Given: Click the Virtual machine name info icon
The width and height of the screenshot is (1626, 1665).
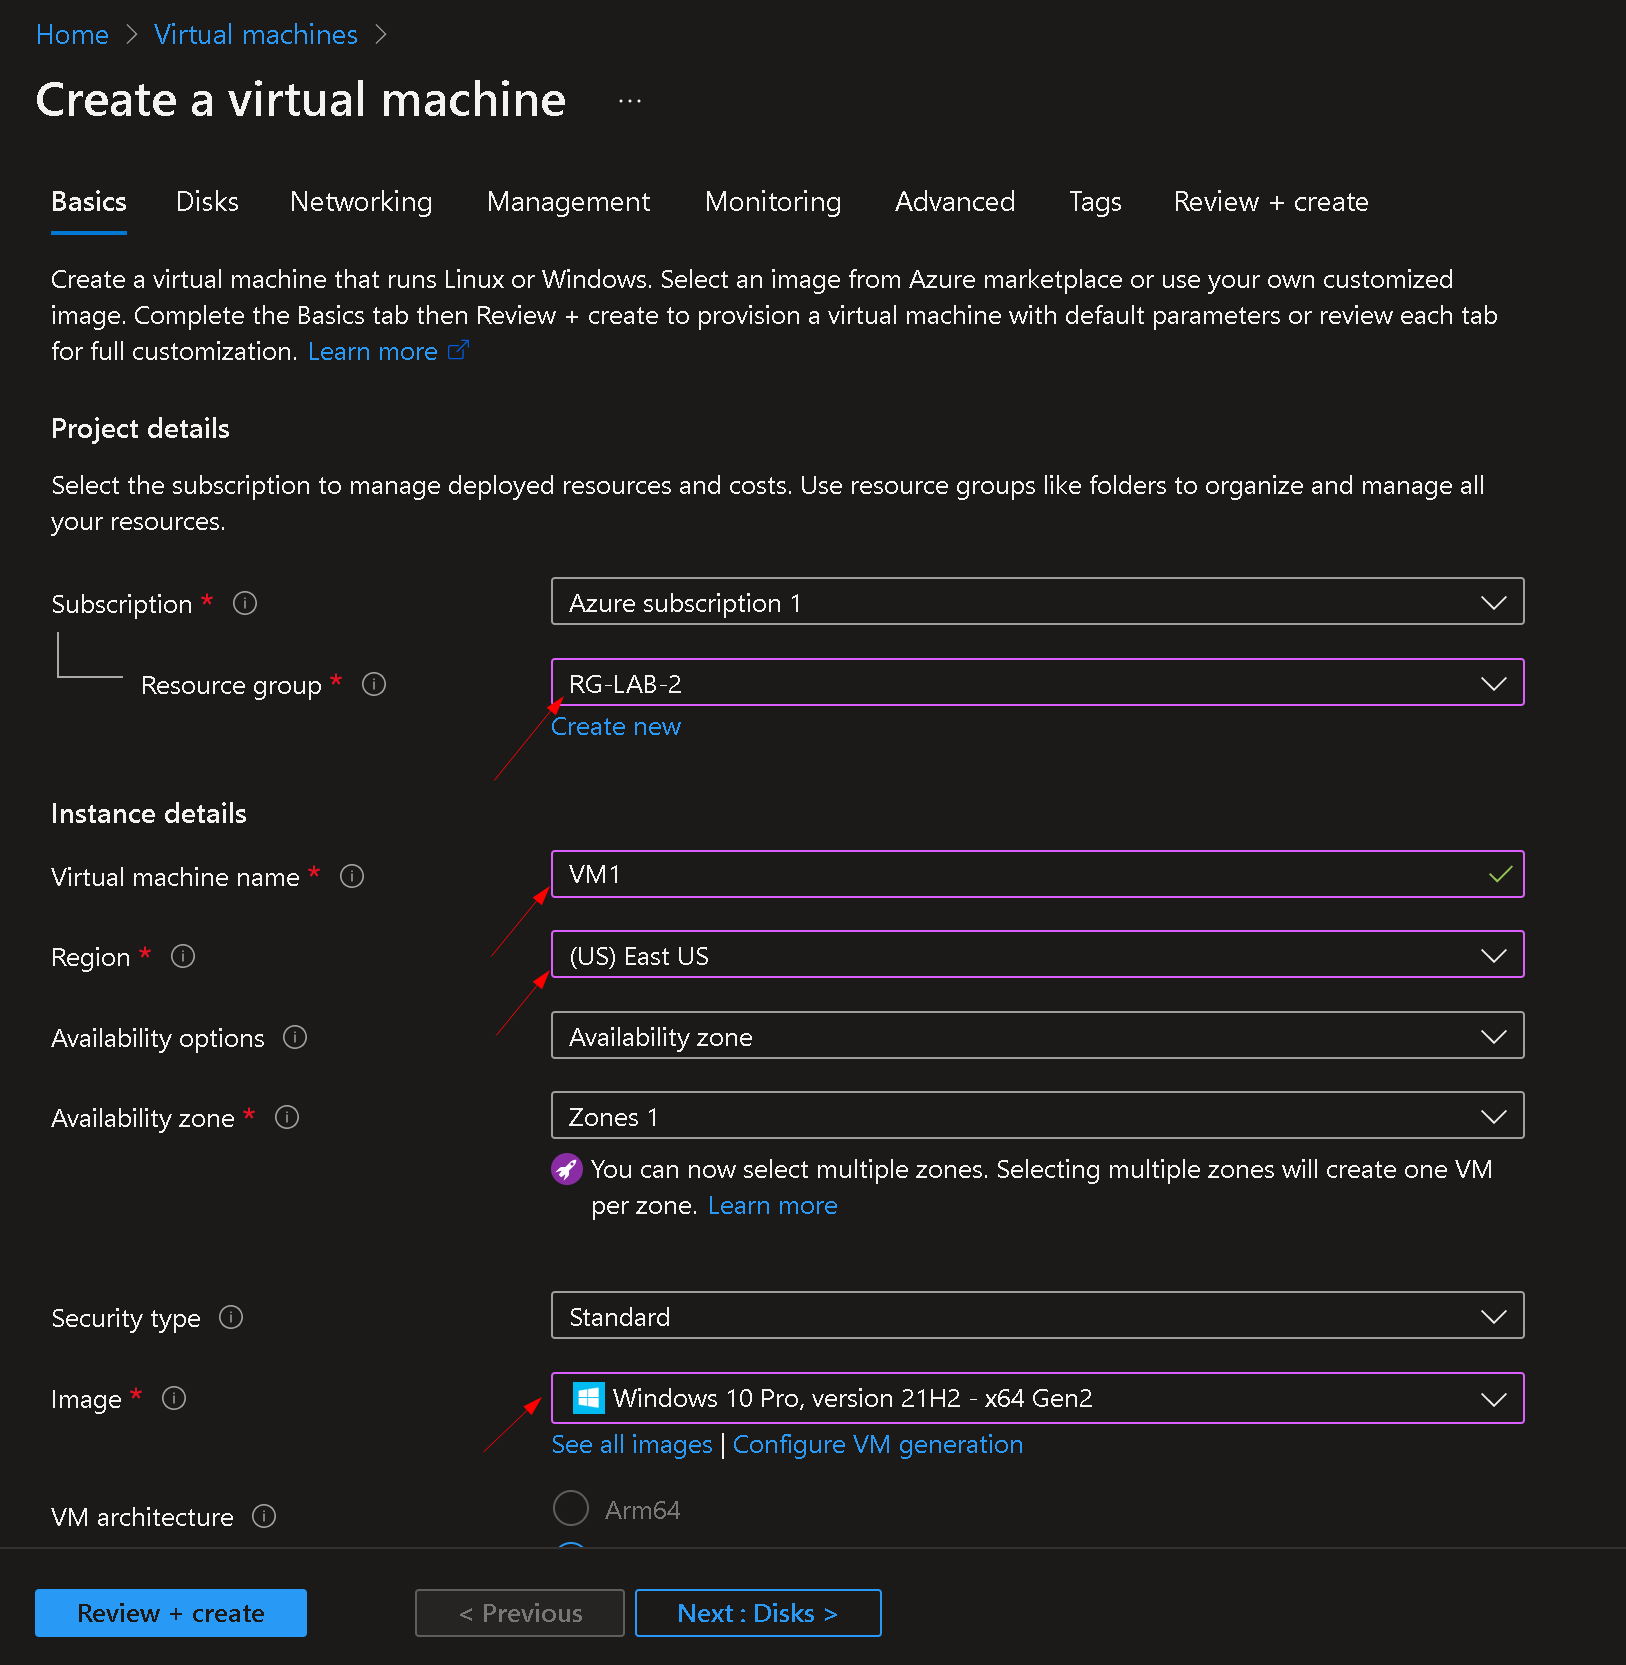Looking at the screenshot, I should 352,876.
